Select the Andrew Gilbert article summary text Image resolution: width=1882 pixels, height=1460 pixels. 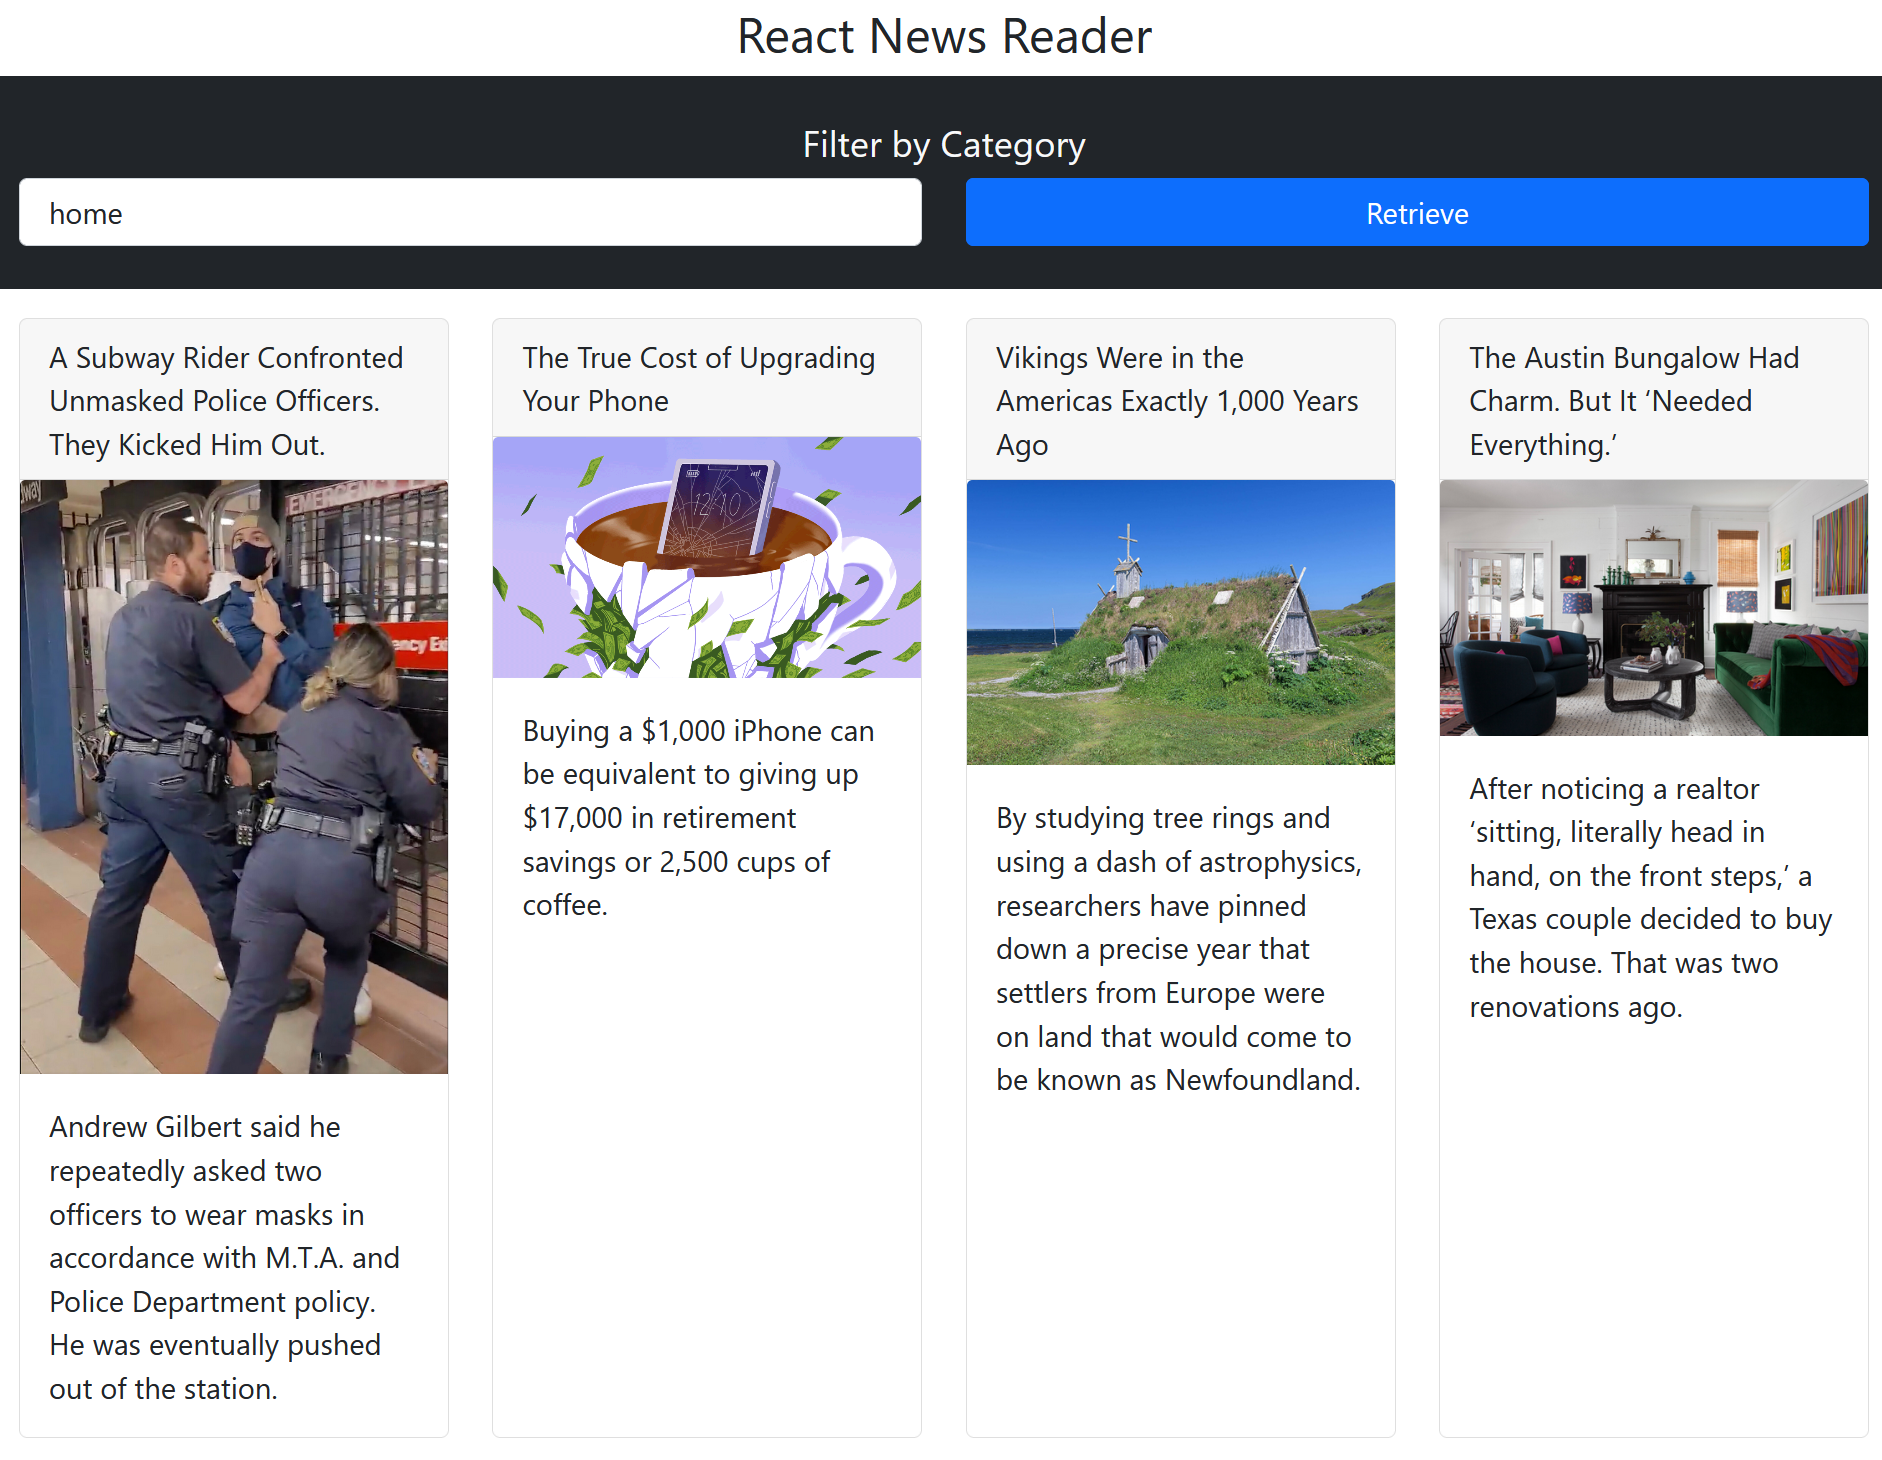[x=224, y=1257]
